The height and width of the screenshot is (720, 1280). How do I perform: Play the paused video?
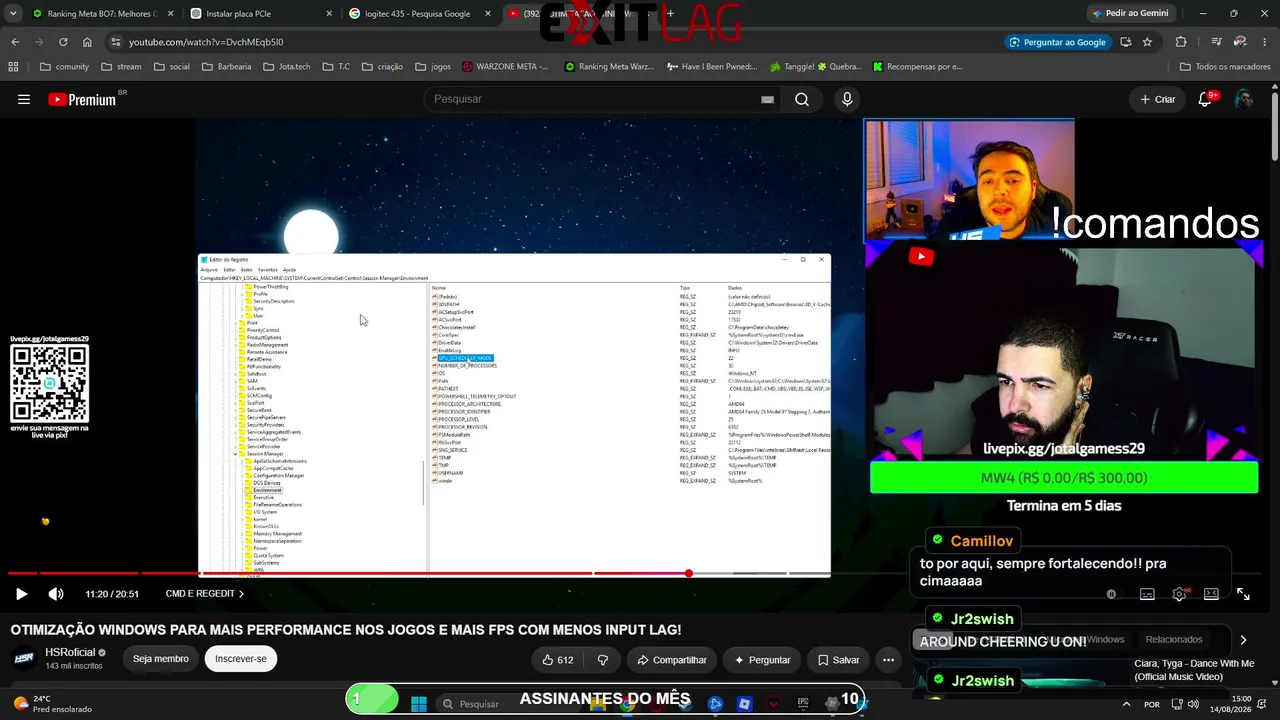21,594
